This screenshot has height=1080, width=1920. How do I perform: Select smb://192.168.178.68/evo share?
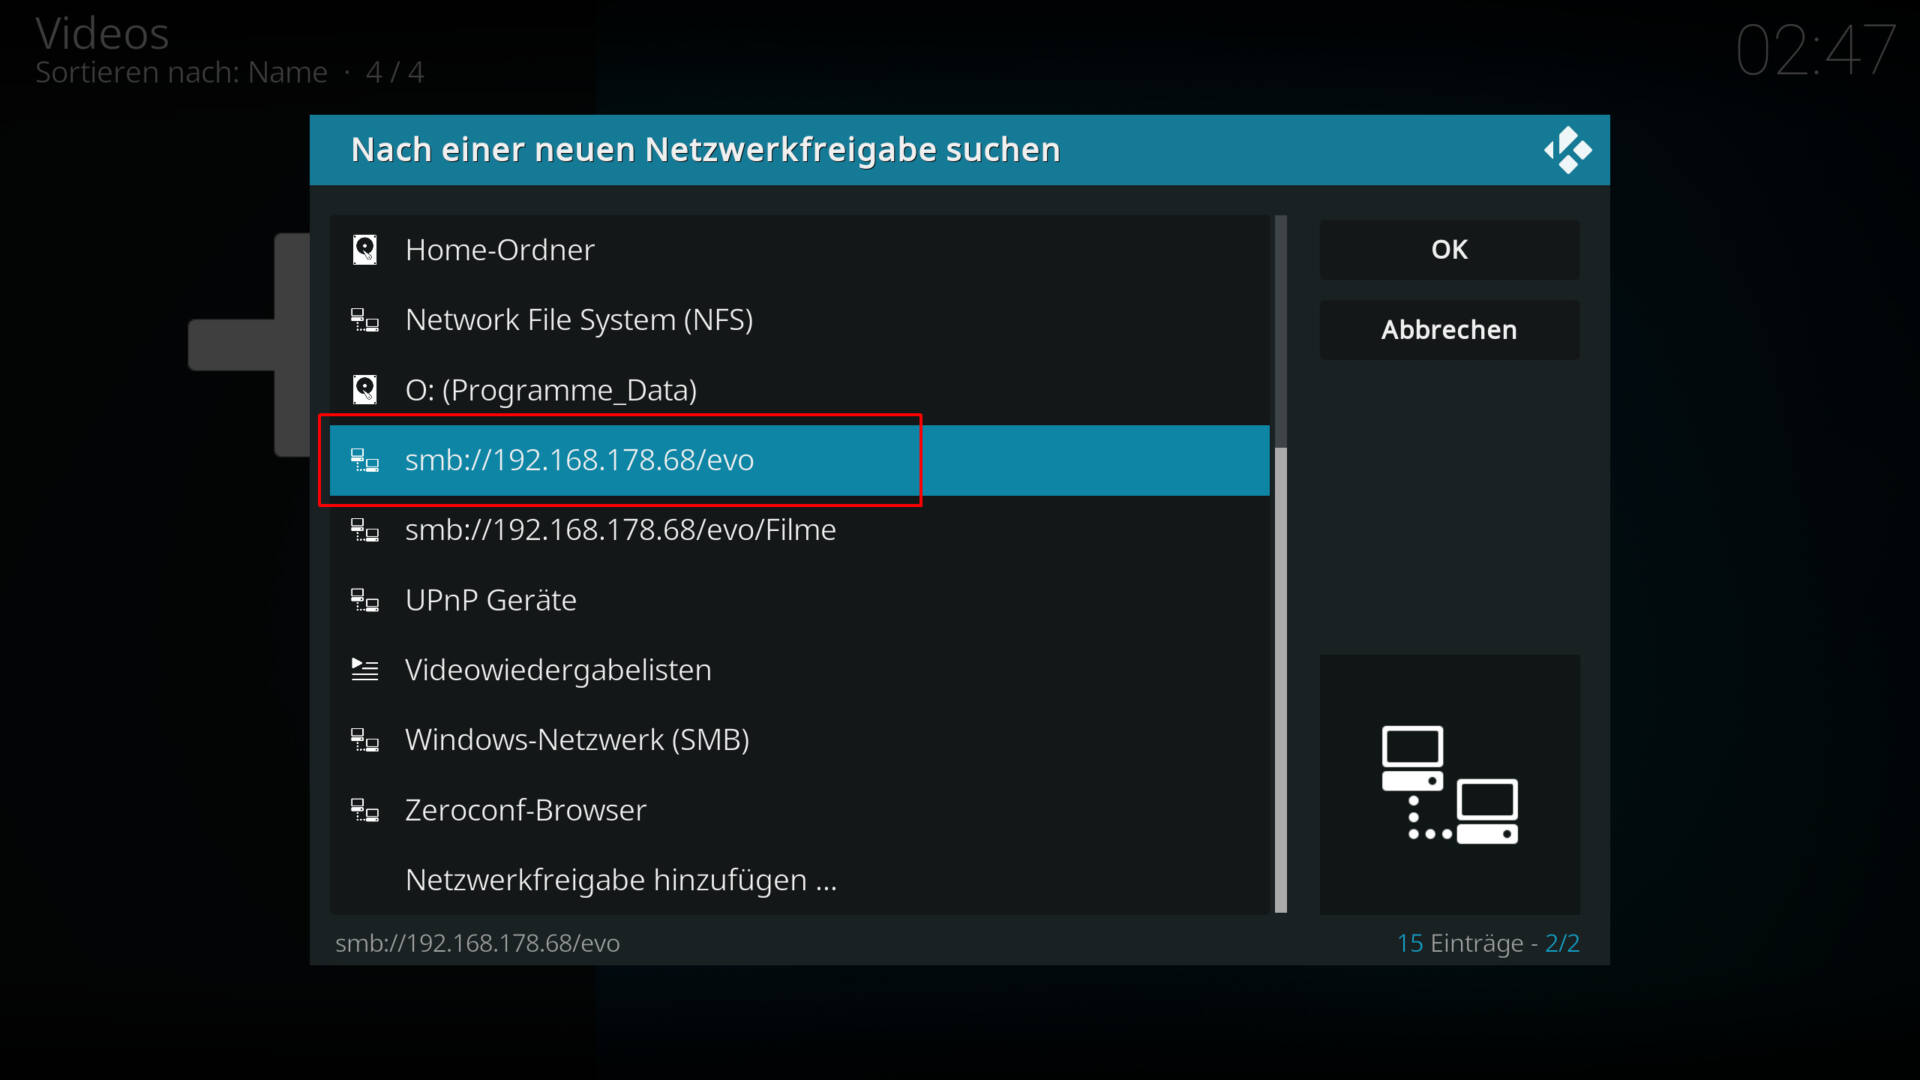point(579,460)
